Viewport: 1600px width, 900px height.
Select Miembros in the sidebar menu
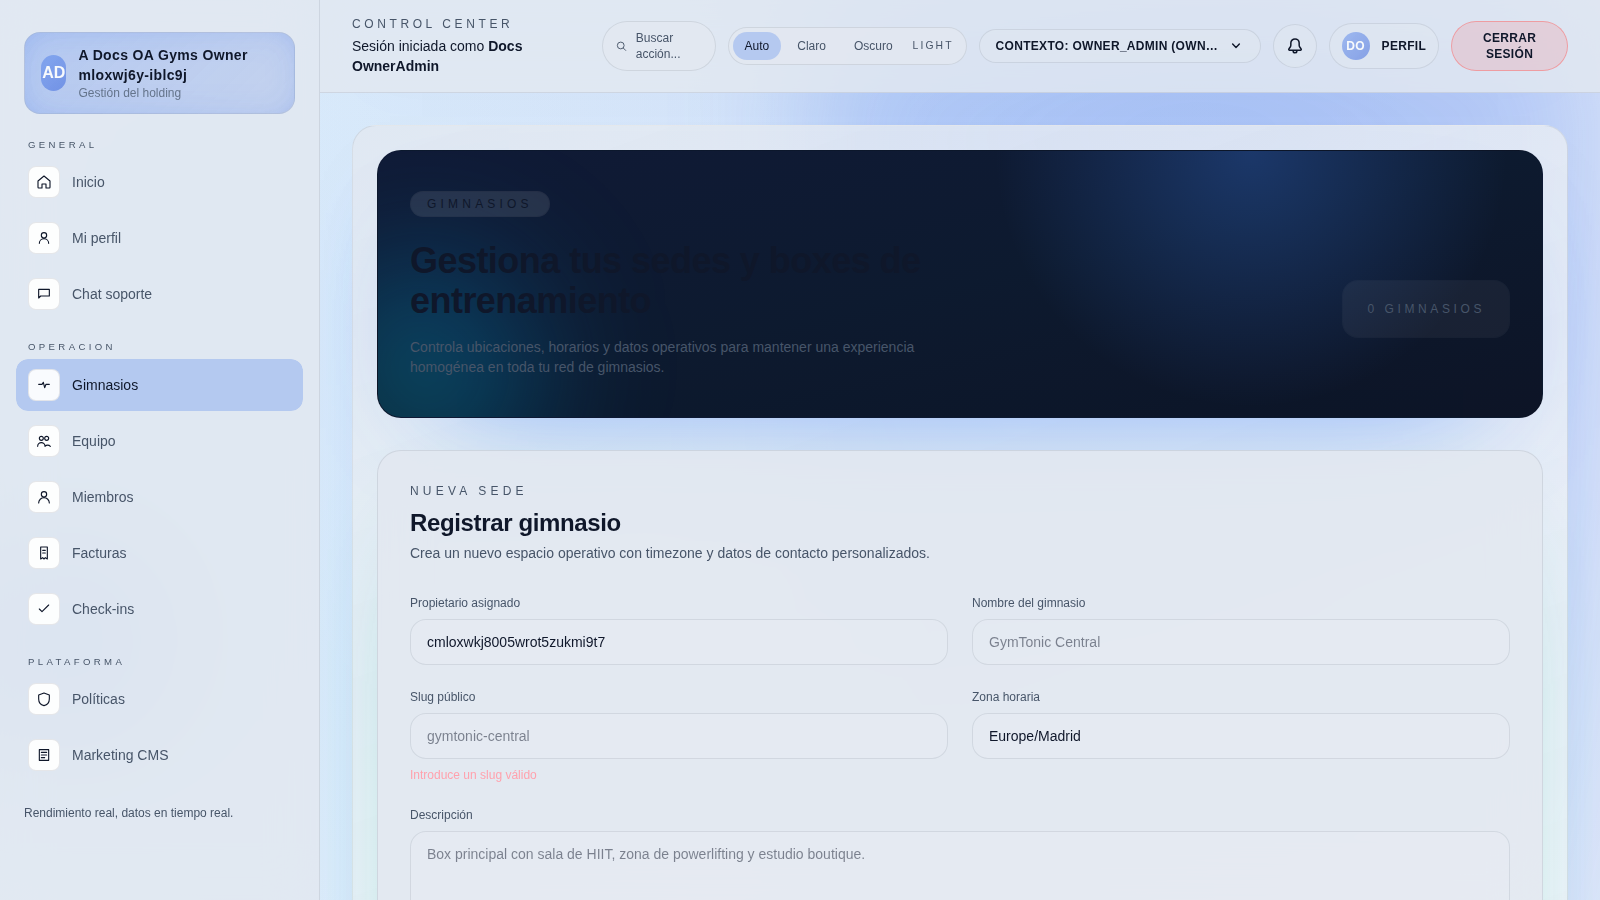(x=102, y=497)
